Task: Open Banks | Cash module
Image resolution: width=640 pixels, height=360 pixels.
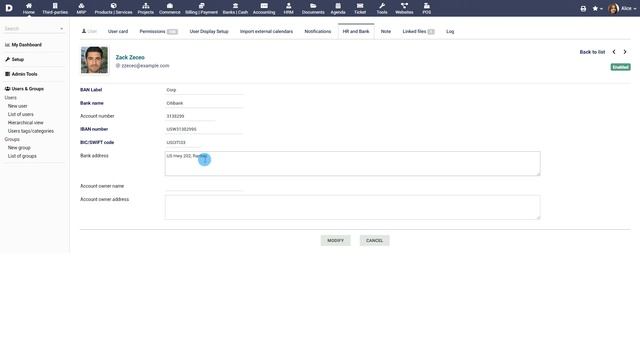Action: [235, 8]
